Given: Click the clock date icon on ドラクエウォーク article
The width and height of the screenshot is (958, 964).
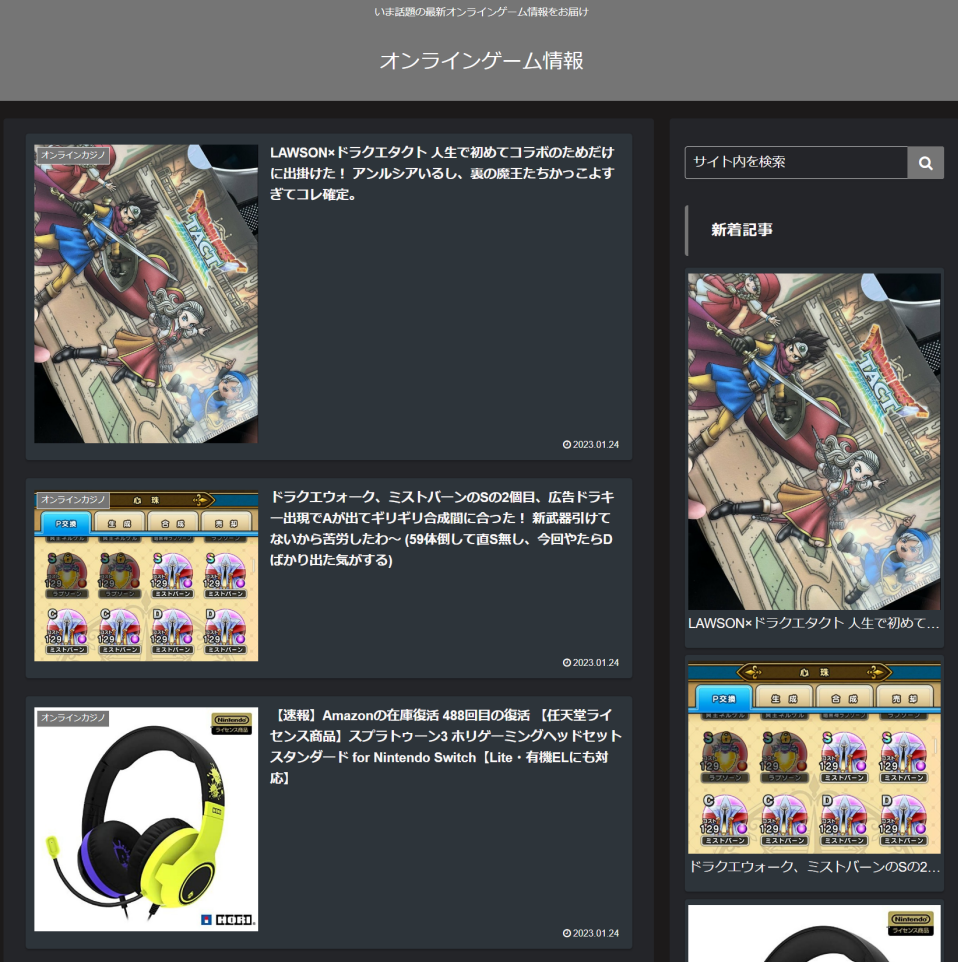Looking at the screenshot, I should [567, 663].
